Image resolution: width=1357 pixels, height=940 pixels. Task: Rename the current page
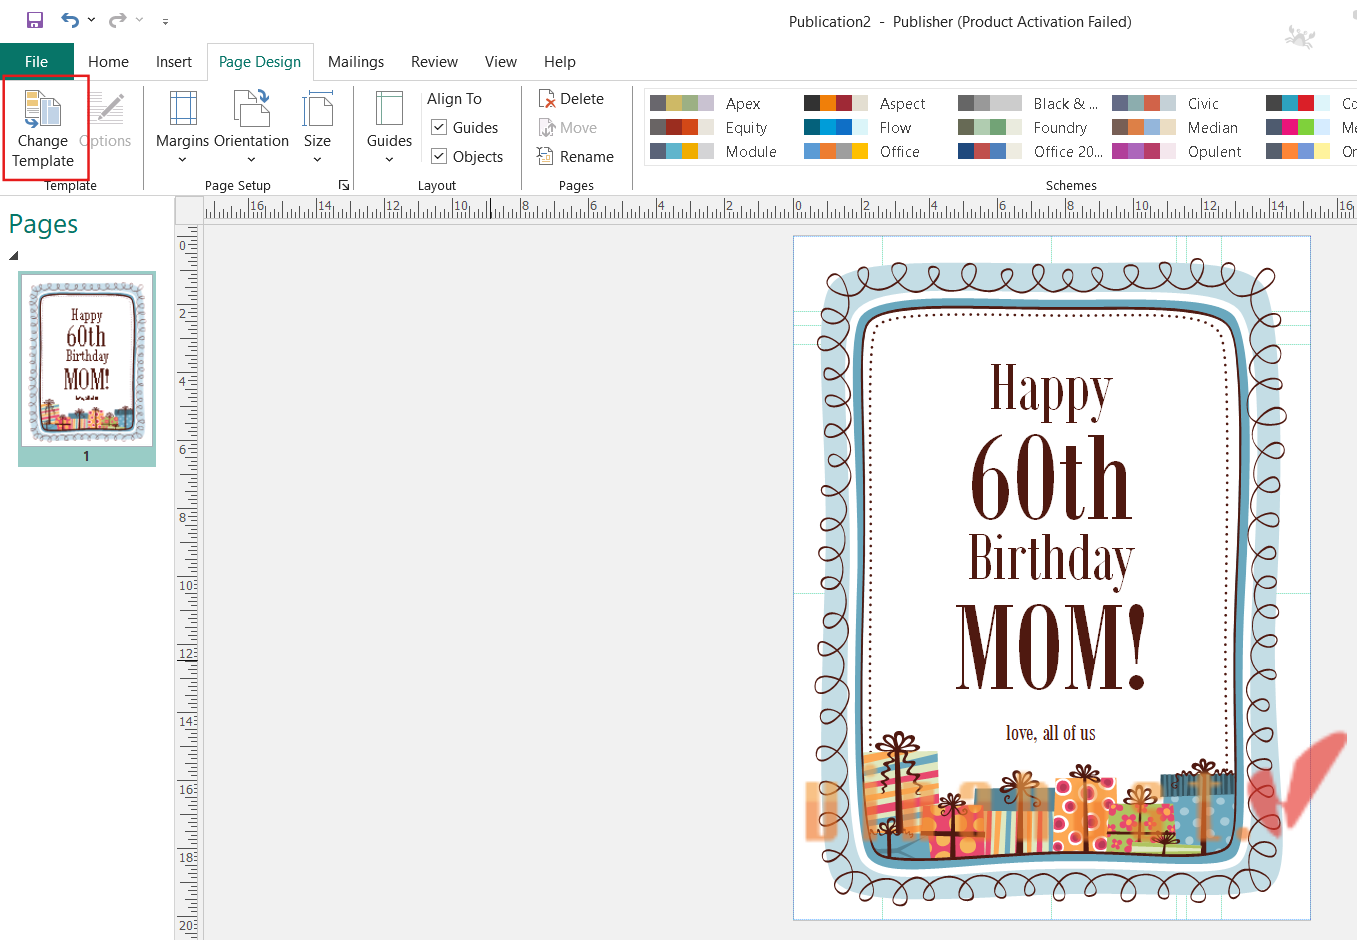[x=575, y=157]
